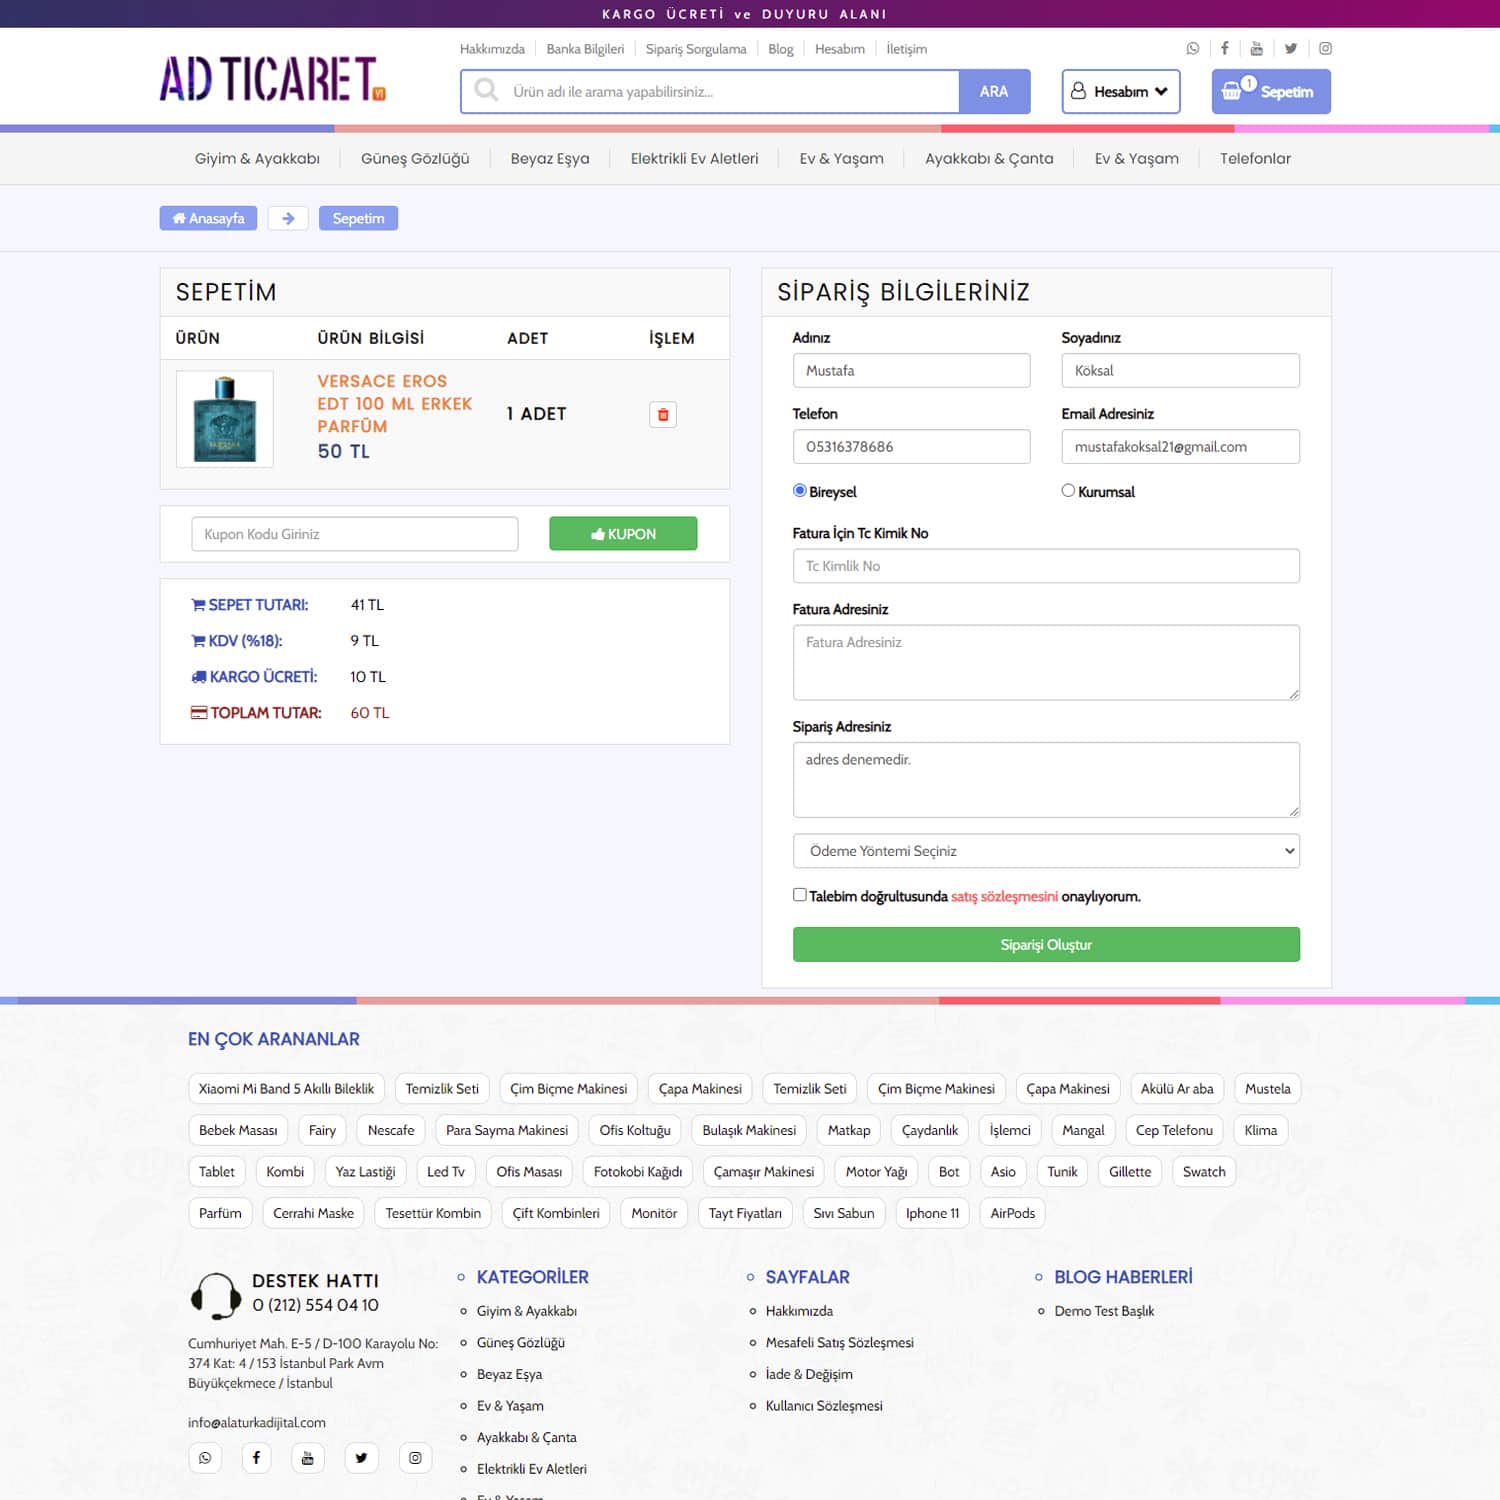Focus the Tc Kimlik No field
The image size is (1500, 1500).
[x=1046, y=566]
